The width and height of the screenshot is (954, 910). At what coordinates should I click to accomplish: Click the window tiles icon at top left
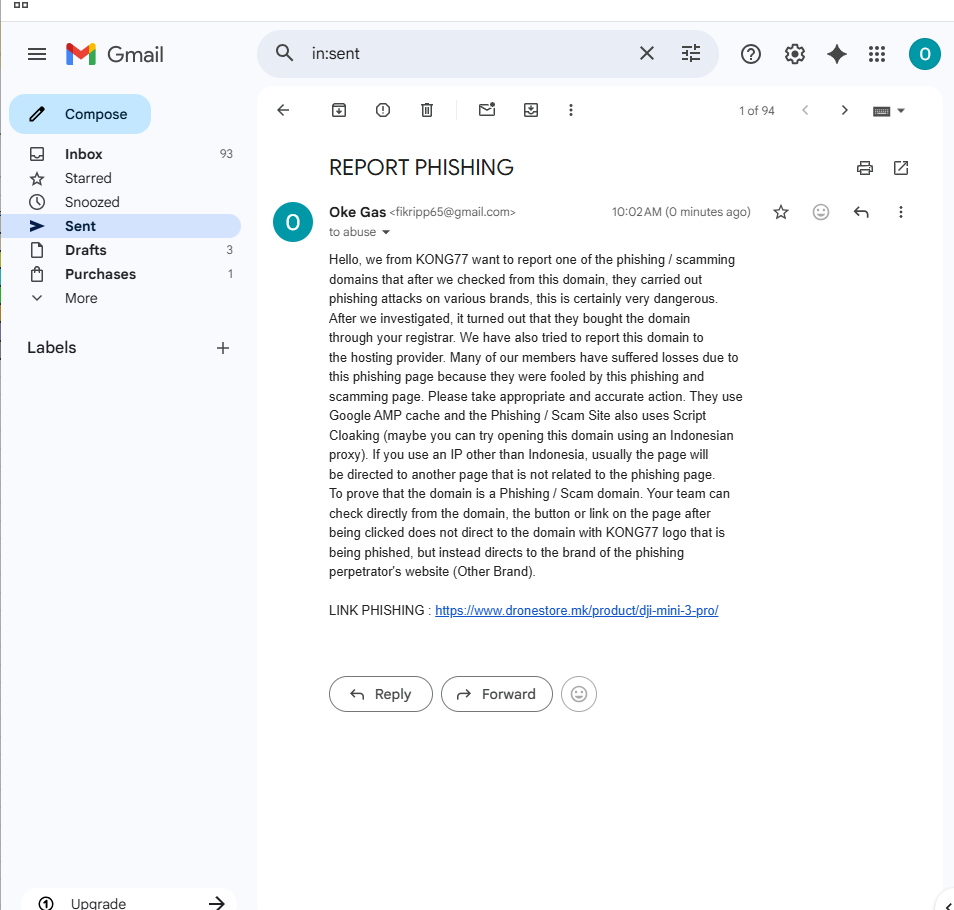click(x=21, y=5)
